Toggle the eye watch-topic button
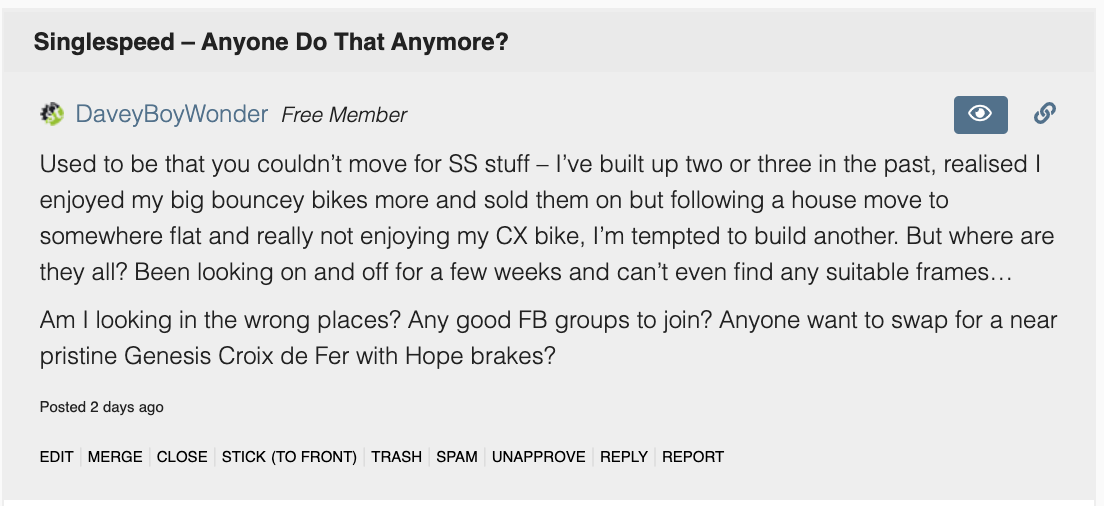The image size is (1104, 506). pos(980,114)
